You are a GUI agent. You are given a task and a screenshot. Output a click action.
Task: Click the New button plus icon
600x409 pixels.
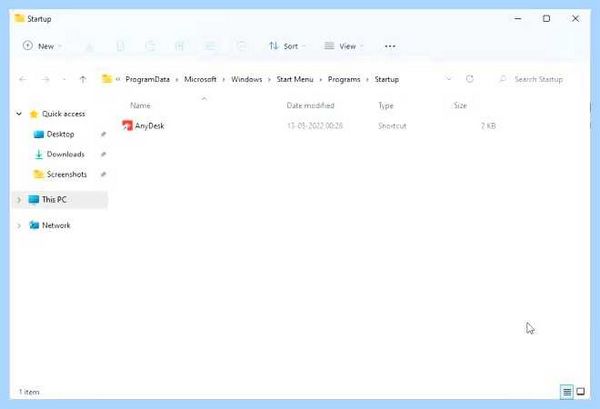28,46
